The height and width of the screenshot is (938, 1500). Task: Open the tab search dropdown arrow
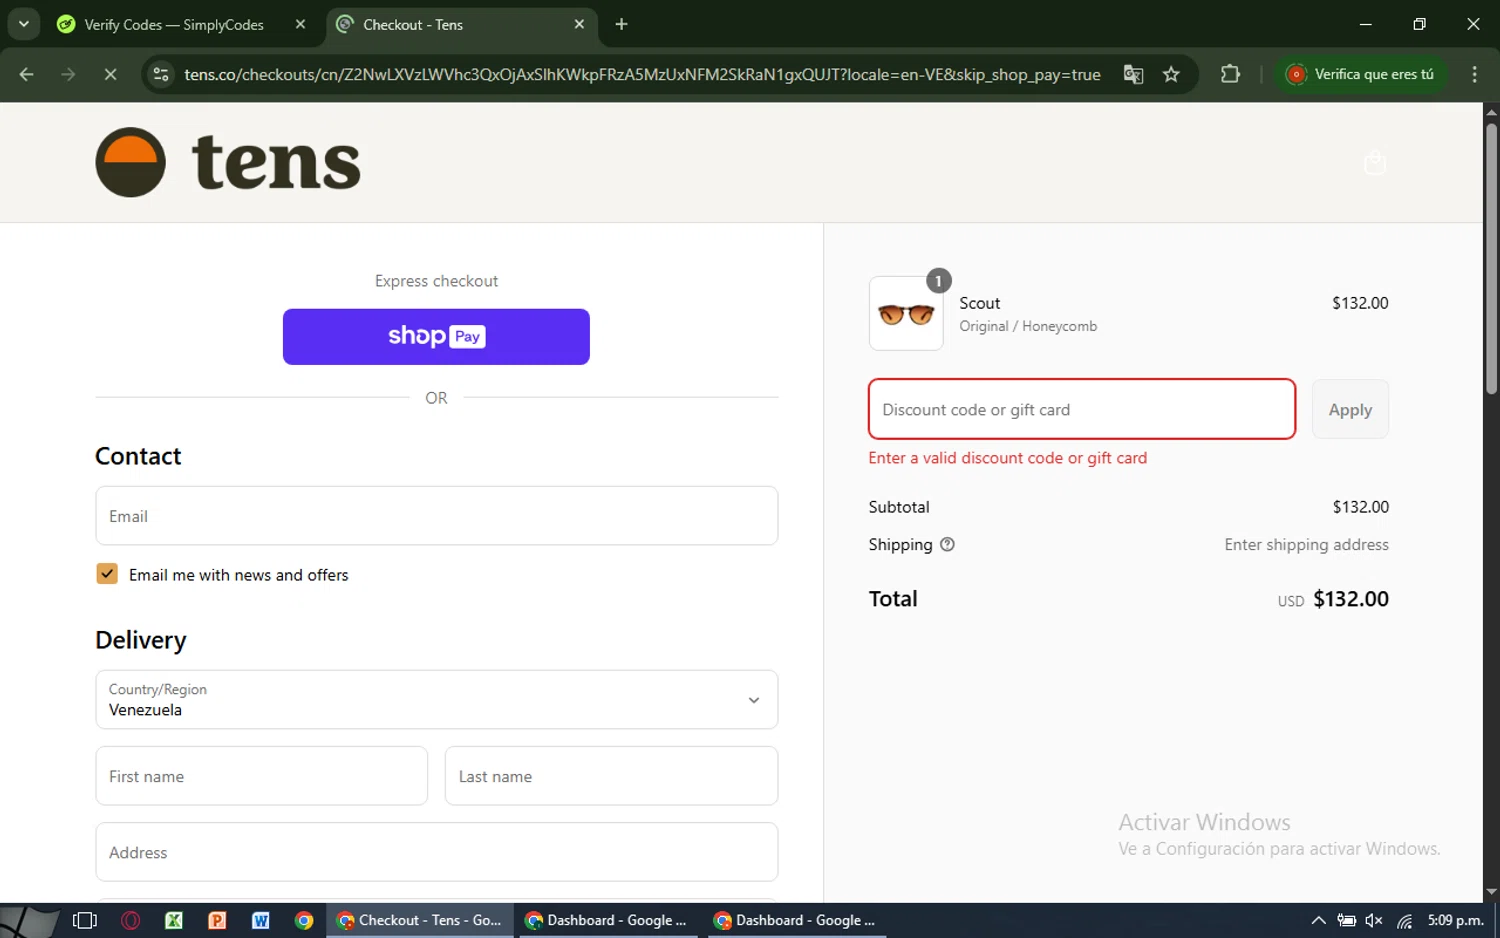[x=23, y=24]
